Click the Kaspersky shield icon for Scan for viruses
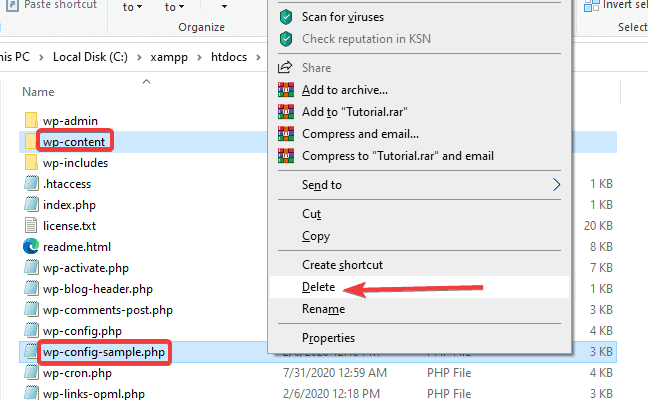 pos(286,17)
